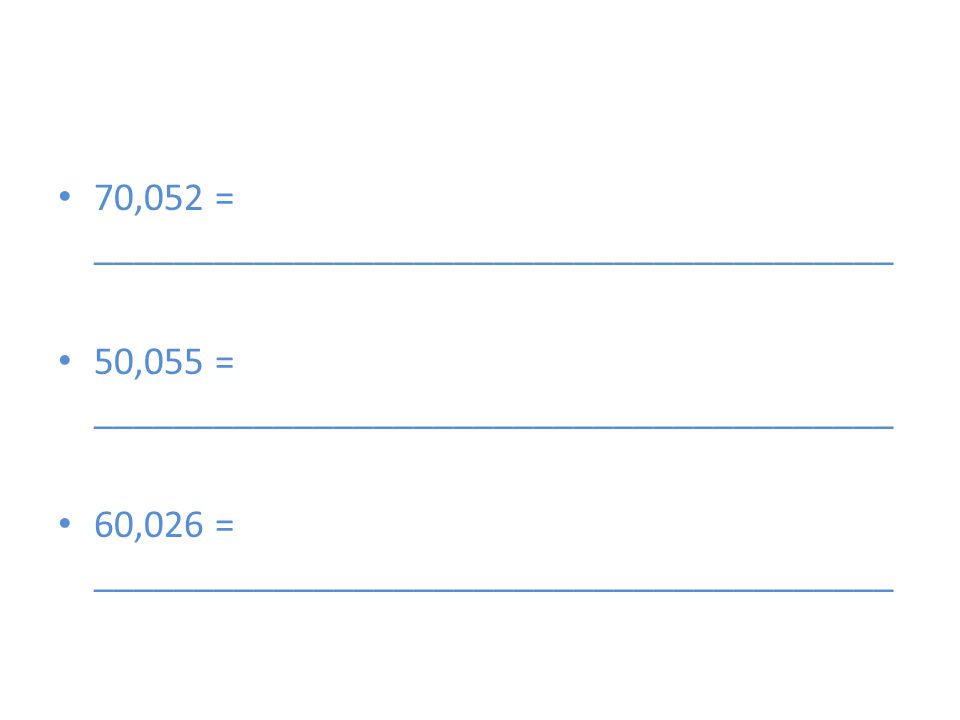Viewport: 960px width, 720px height.
Task: Click the equals sign after 50,055
Action: click(225, 362)
